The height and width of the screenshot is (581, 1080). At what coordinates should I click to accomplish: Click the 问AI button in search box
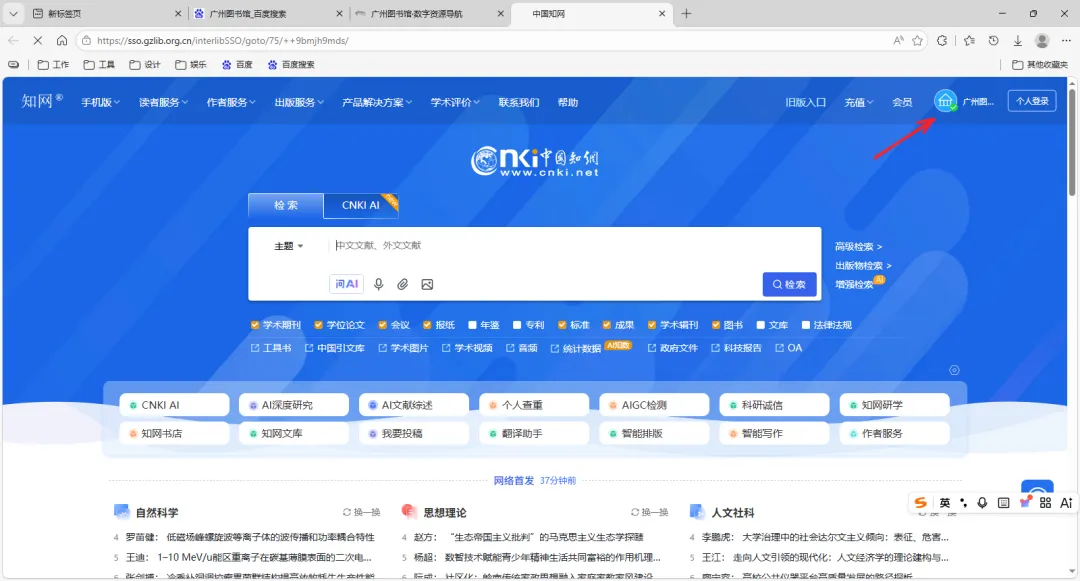coord(346,284)
